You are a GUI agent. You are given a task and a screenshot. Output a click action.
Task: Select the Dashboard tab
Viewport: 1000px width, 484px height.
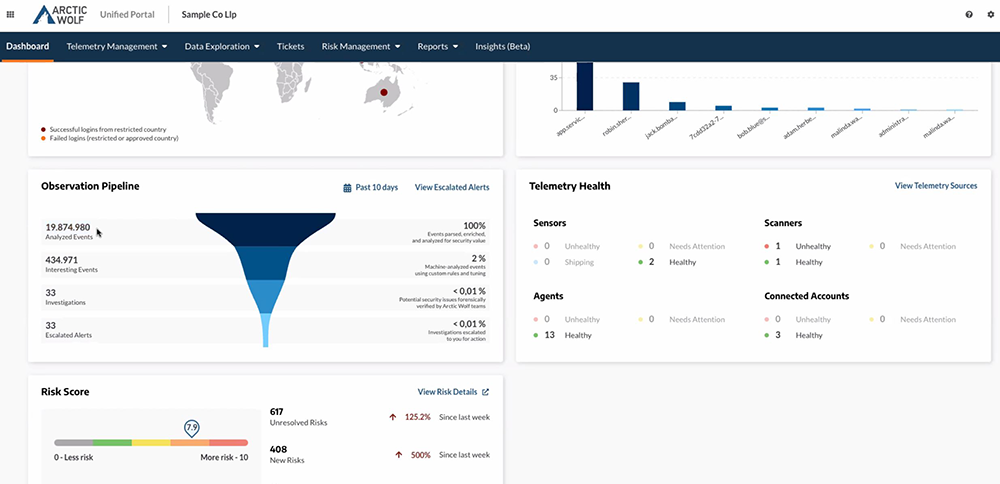pos(27,46)
